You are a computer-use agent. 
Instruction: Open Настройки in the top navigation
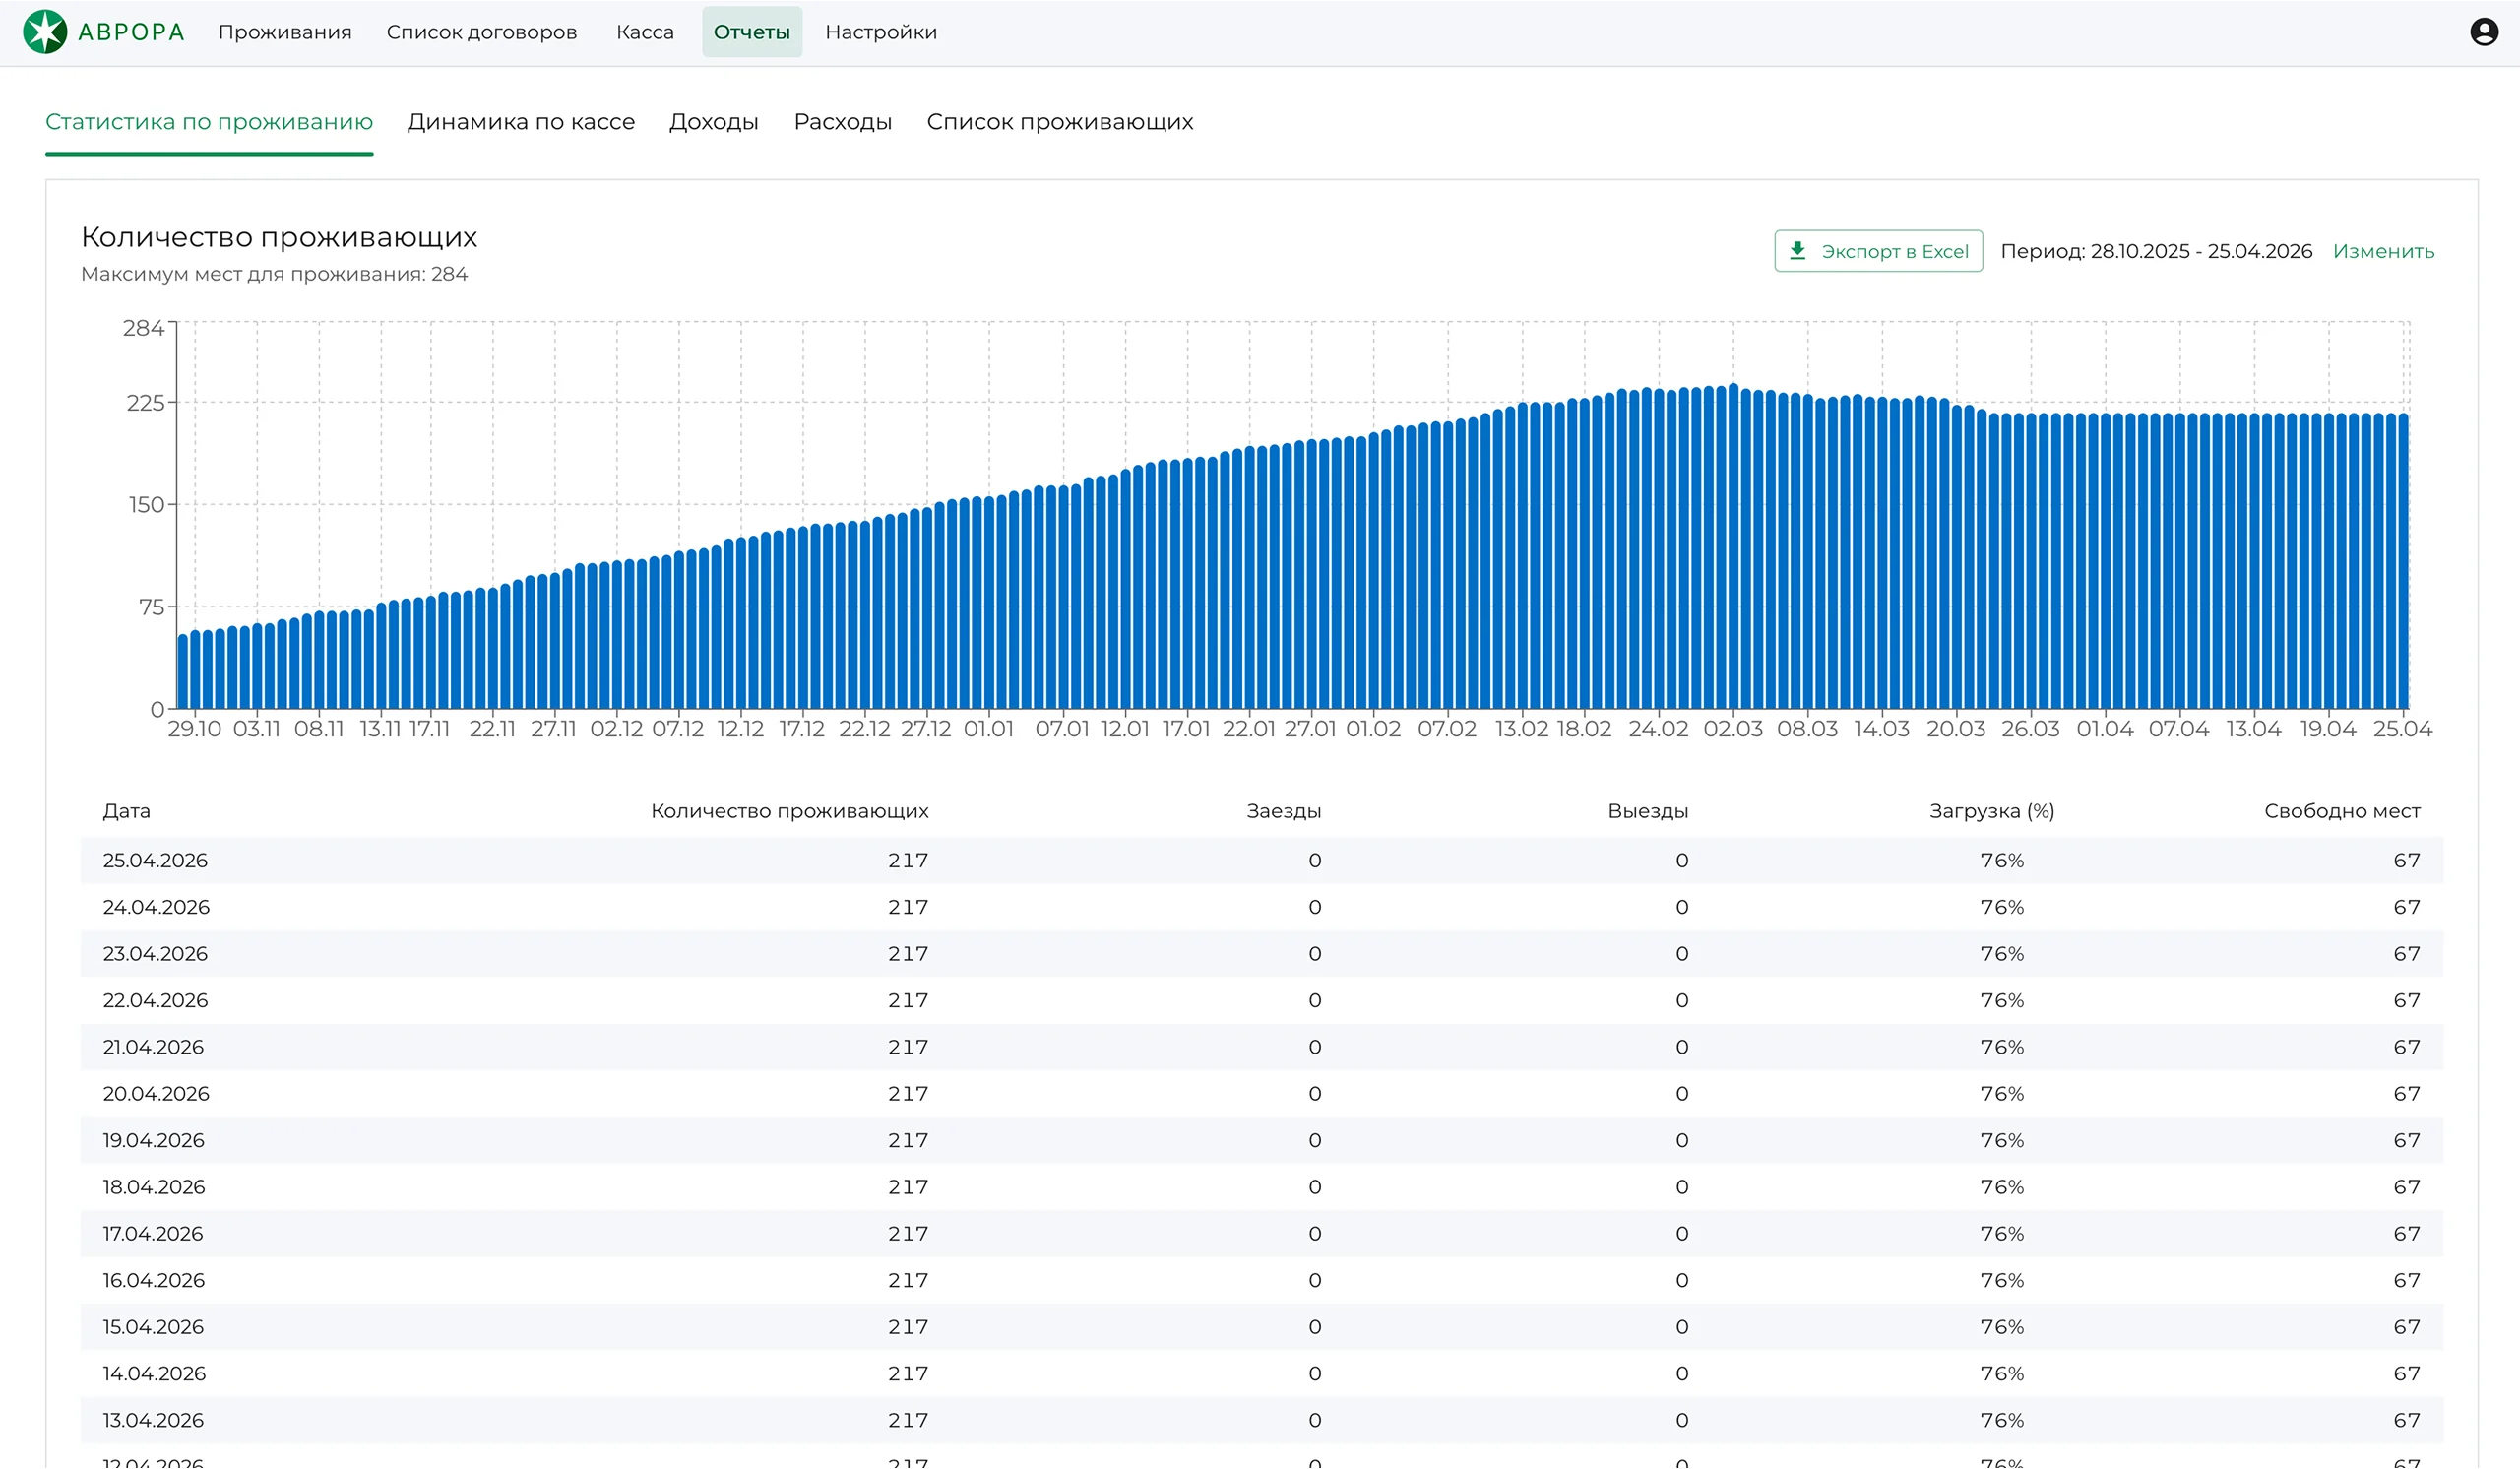[x=881, y=32]
